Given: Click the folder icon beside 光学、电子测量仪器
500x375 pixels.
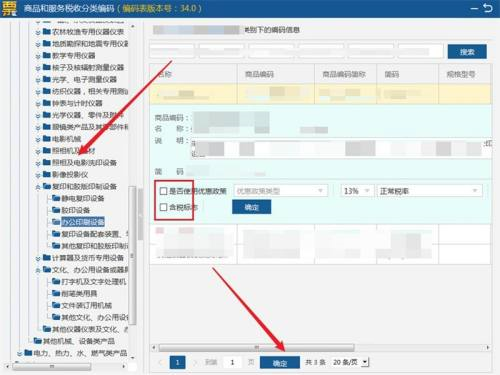Looking at the screenshot, I should click(47, 79).
